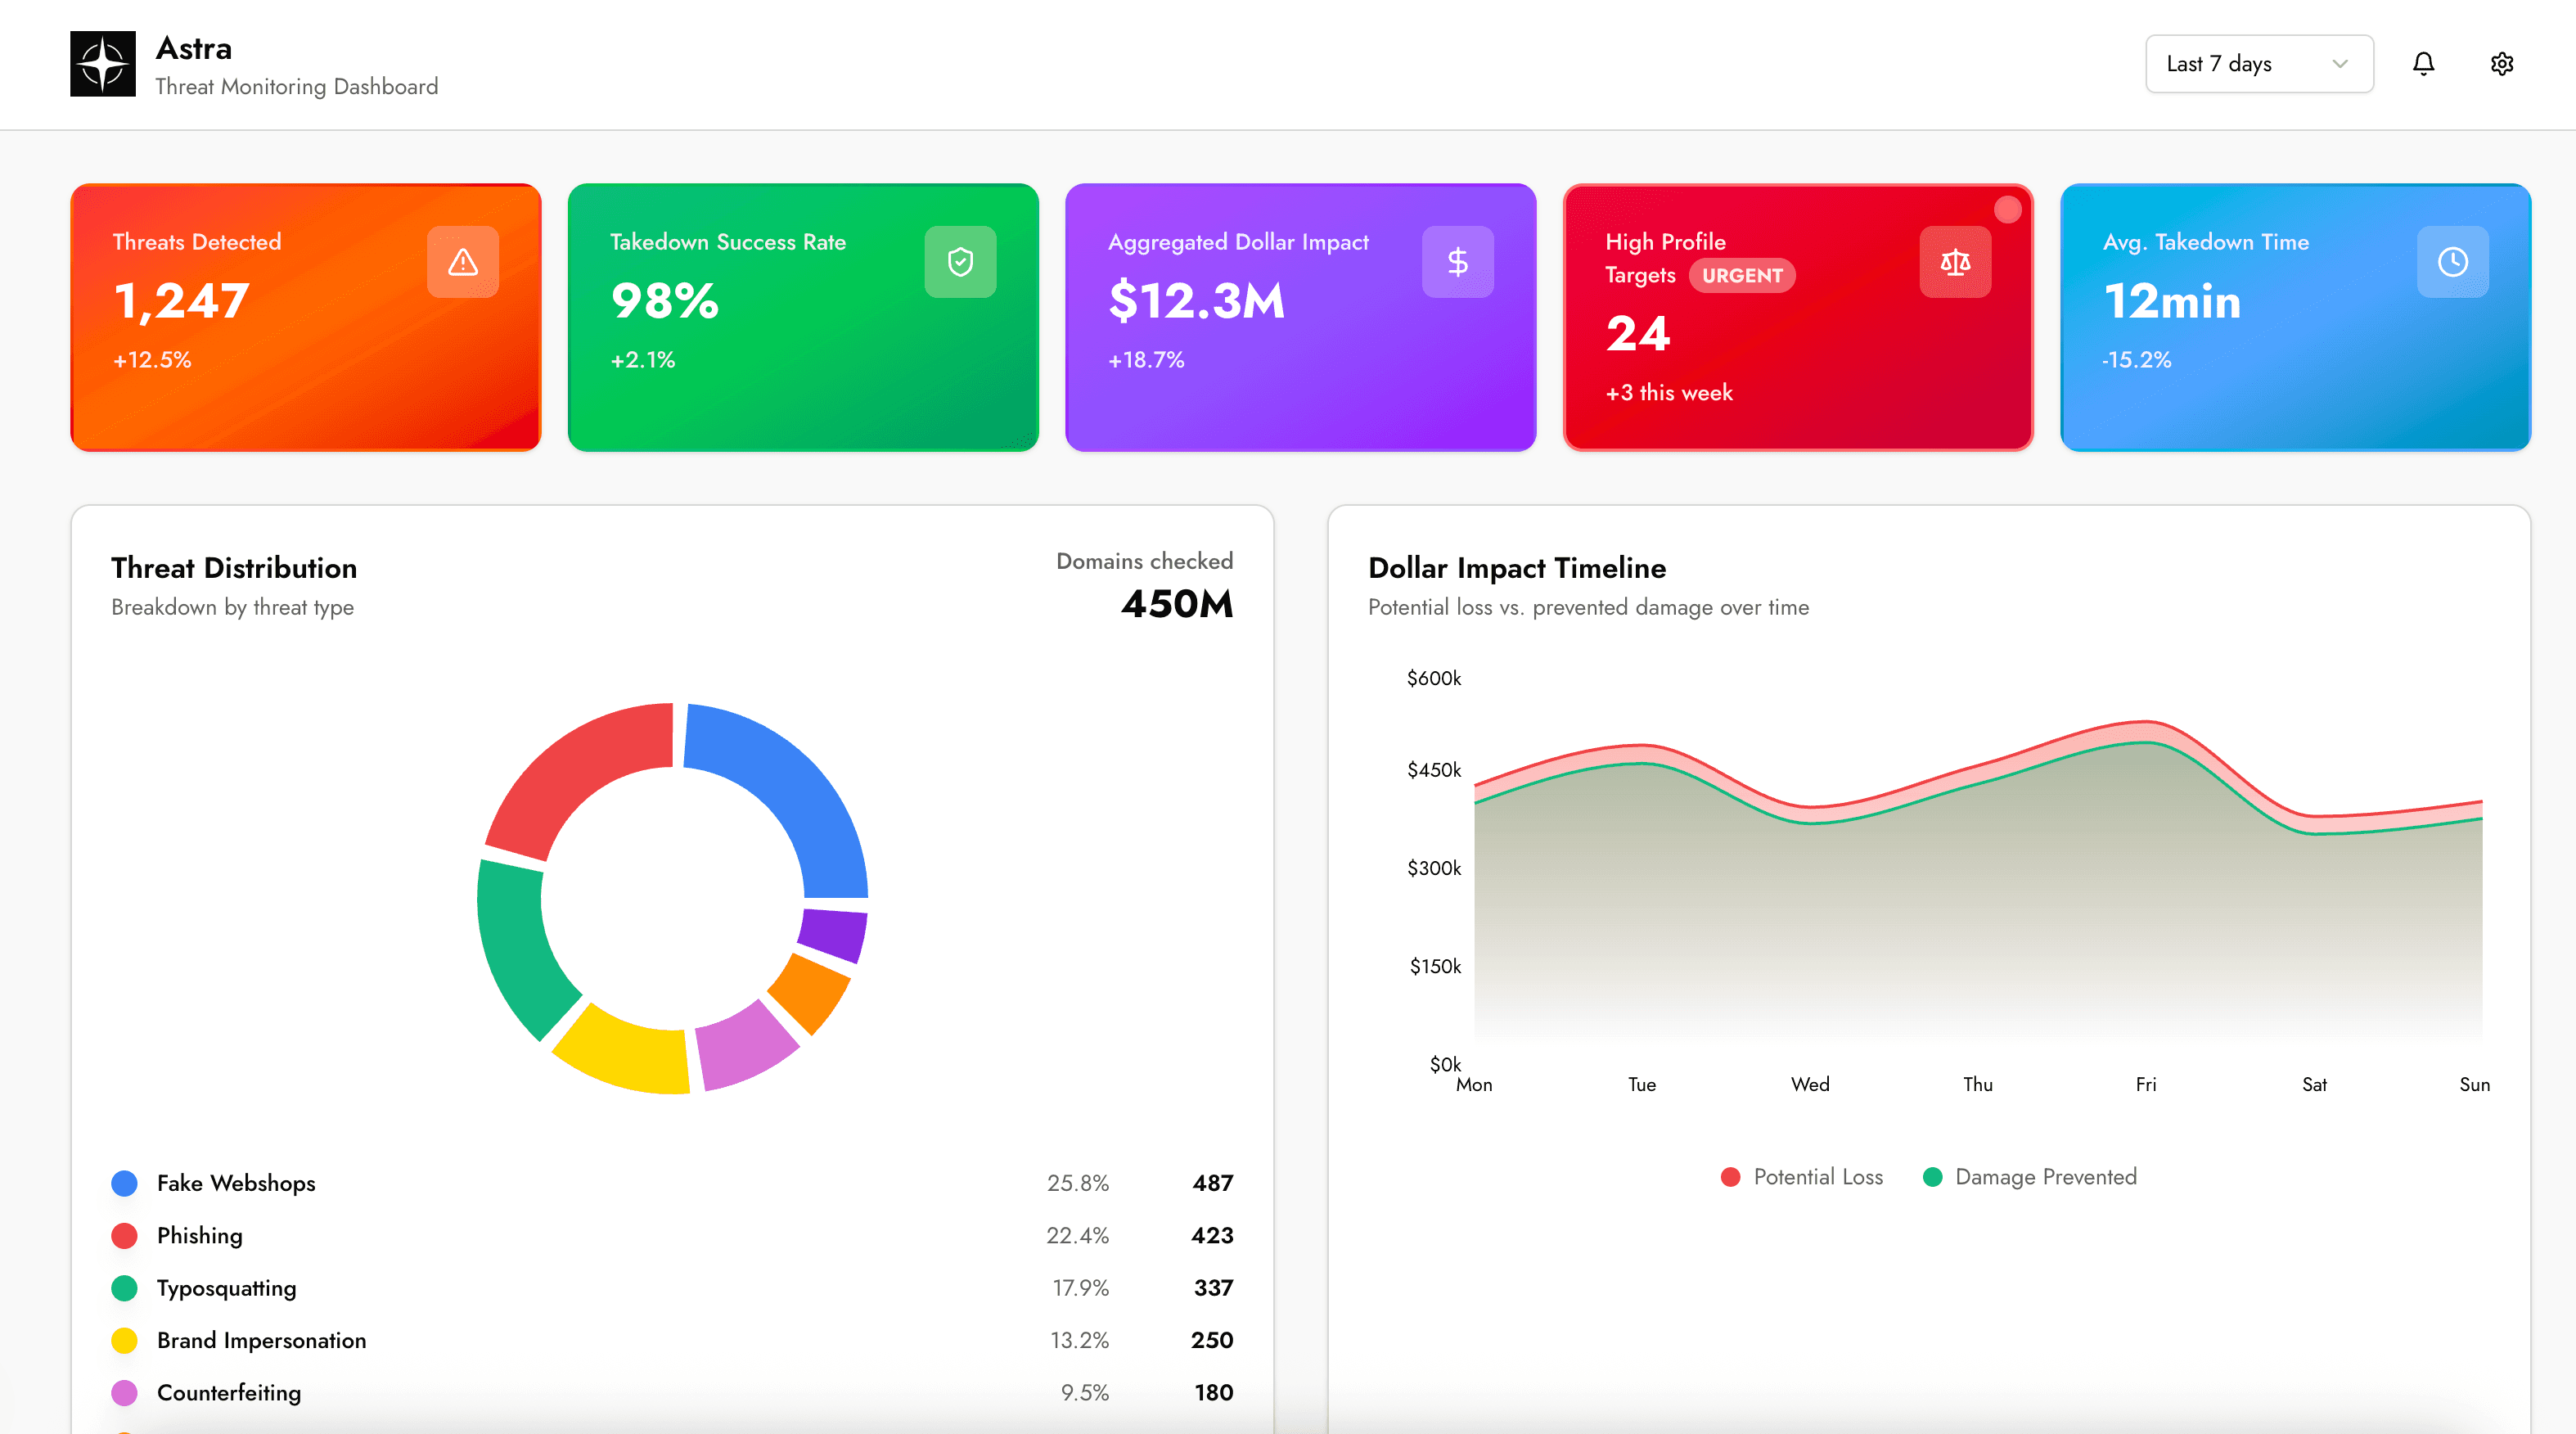Click the scales icon on High Profile Targets card
Viewport: 2576px width, 1434px height.
[1954, 262]
